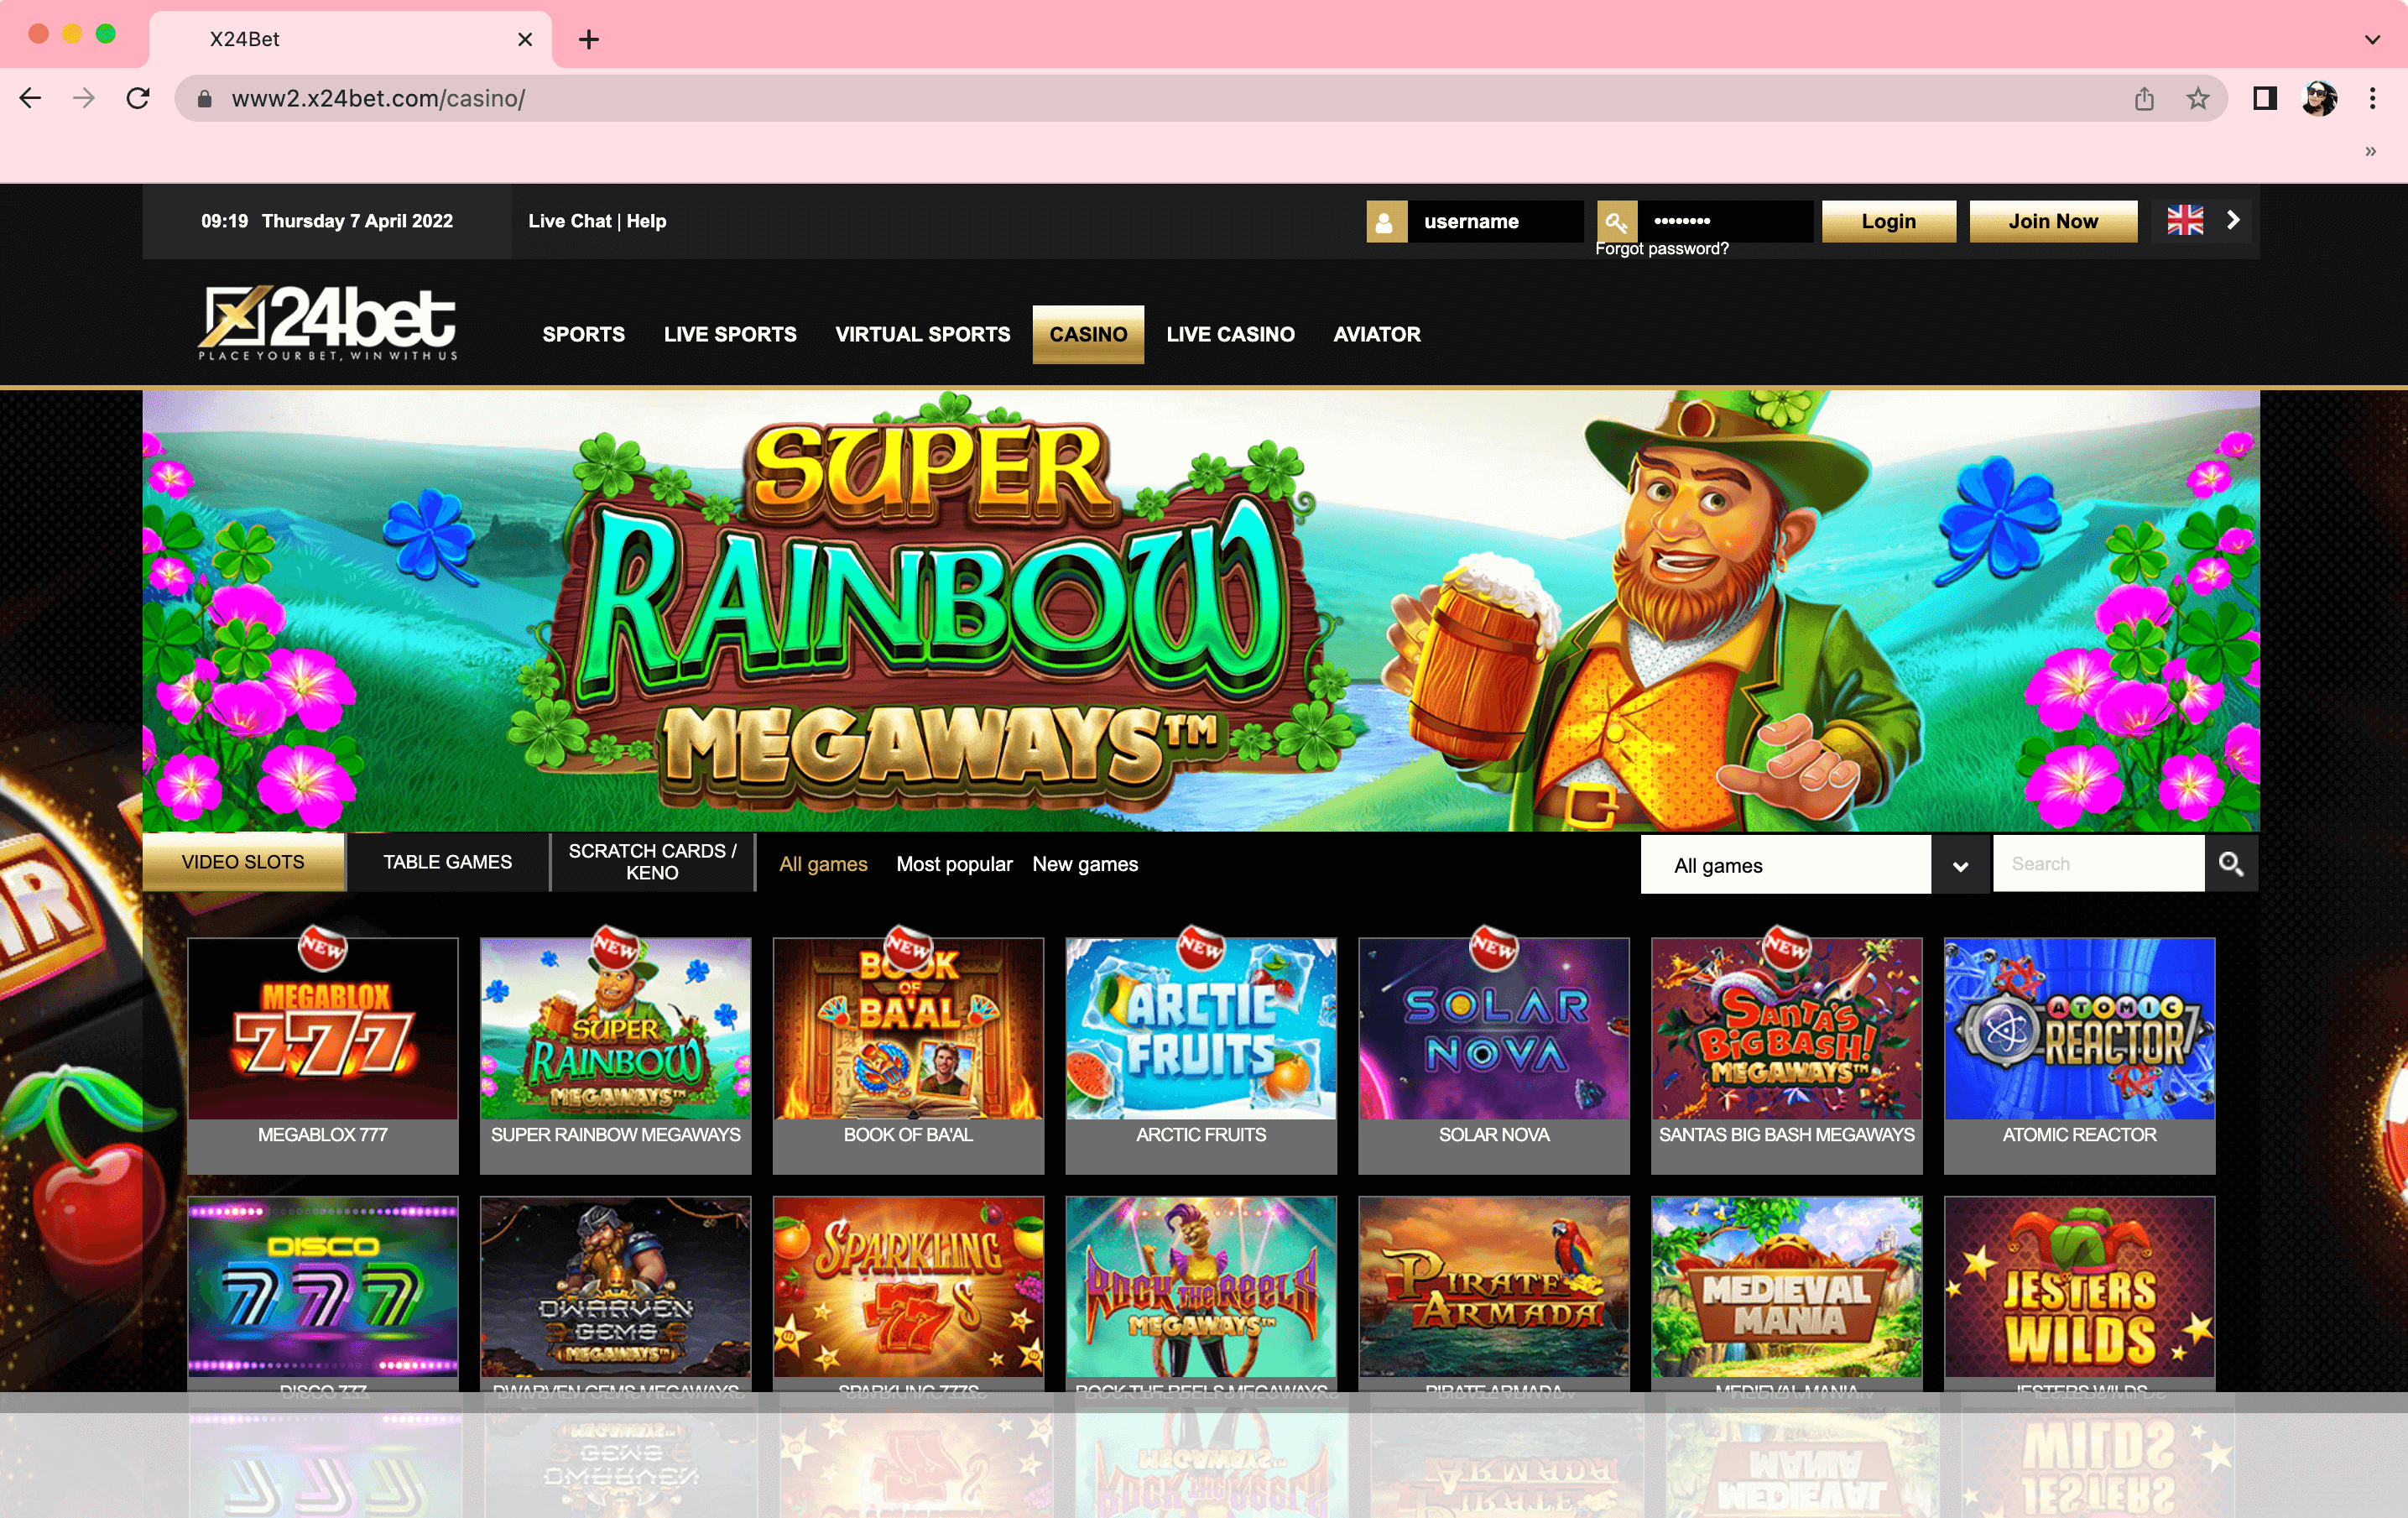Click the password key icon
2408x1518 pixels.
1616,221
